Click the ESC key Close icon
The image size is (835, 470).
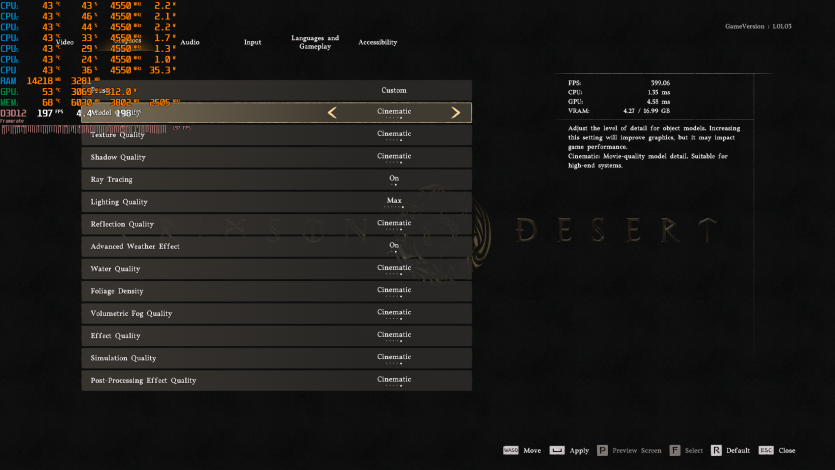coord(766,451)
